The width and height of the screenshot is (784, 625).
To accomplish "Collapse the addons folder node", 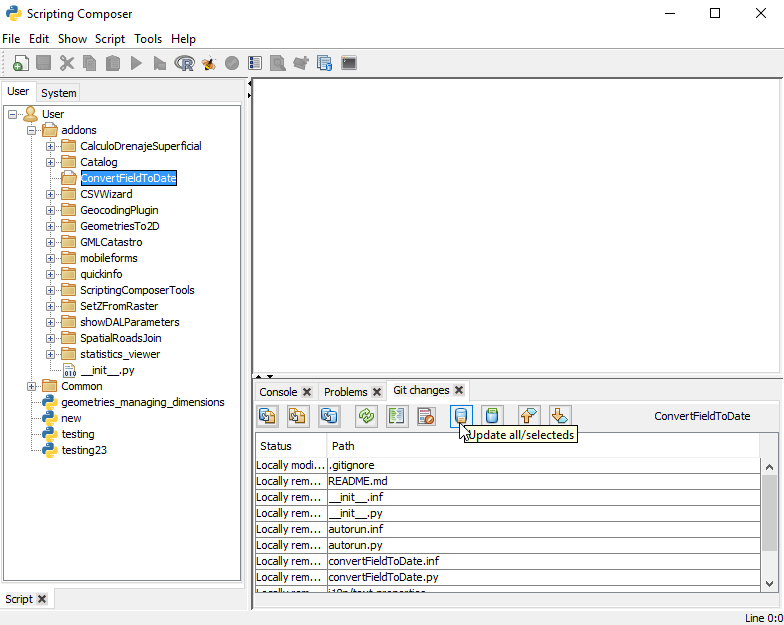I will click(x=32, y=130).
